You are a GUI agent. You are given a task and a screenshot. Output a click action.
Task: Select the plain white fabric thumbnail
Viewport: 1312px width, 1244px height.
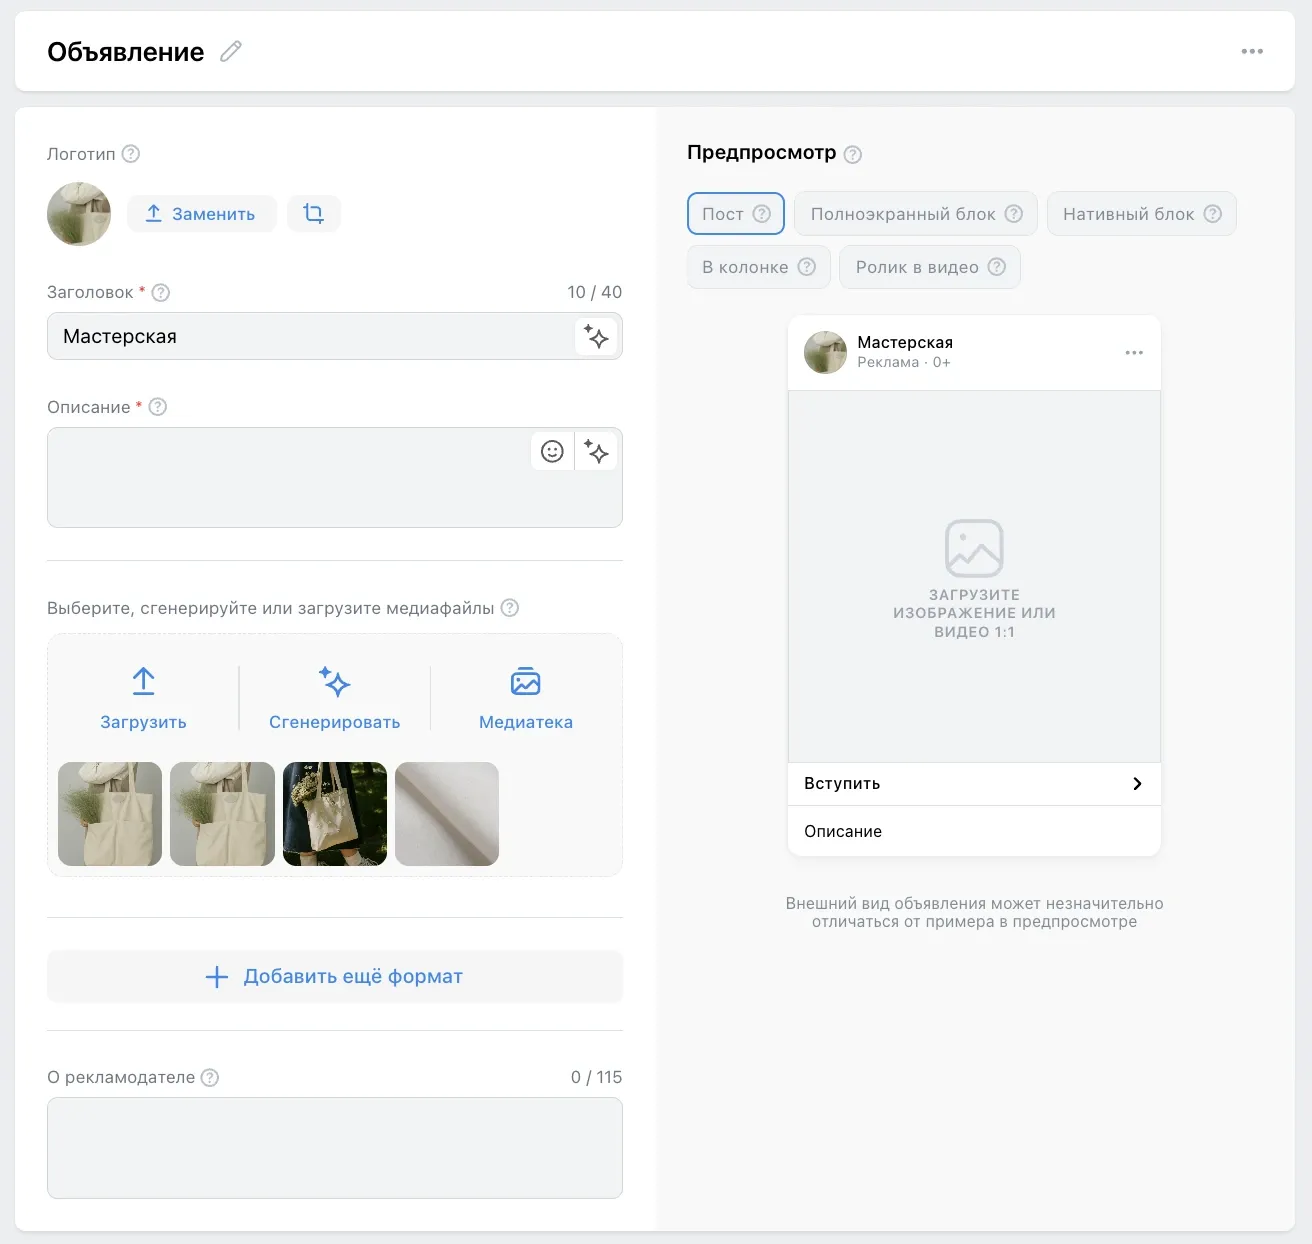(447, 814)
